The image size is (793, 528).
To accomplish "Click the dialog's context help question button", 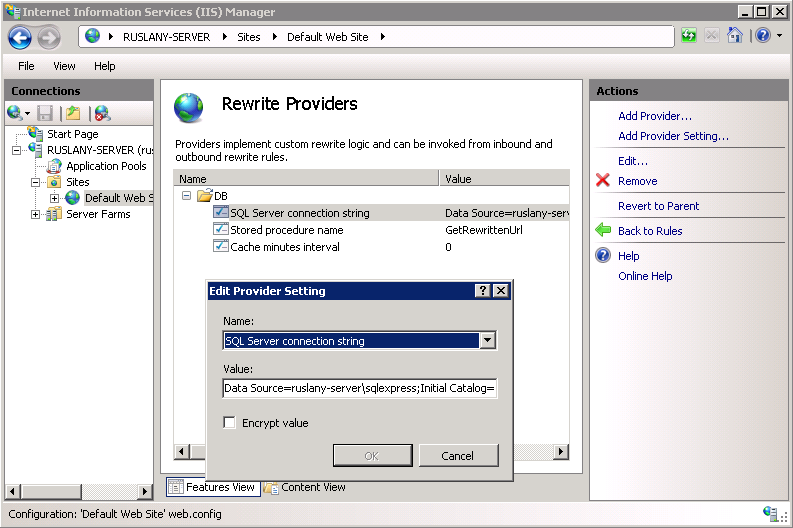I will pyautogui.click(x=483, y=291).
